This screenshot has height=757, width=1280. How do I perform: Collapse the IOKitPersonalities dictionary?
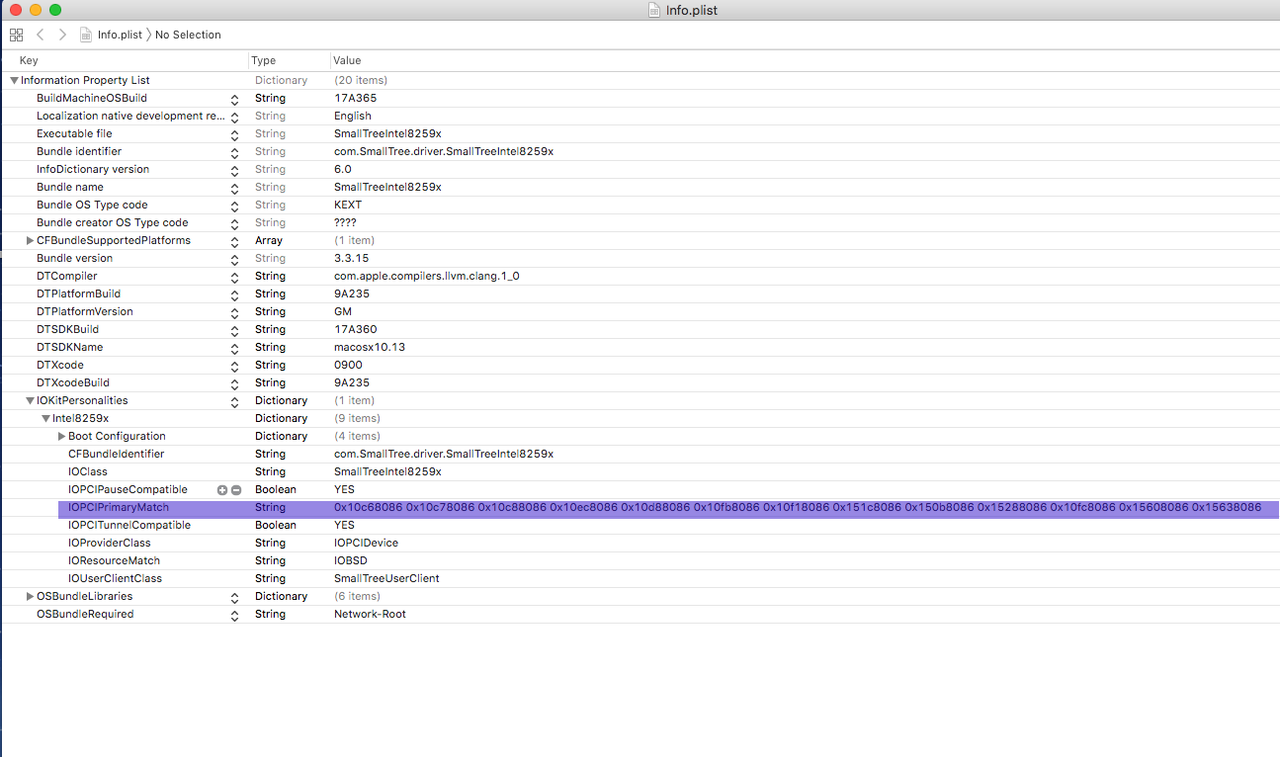30,401
